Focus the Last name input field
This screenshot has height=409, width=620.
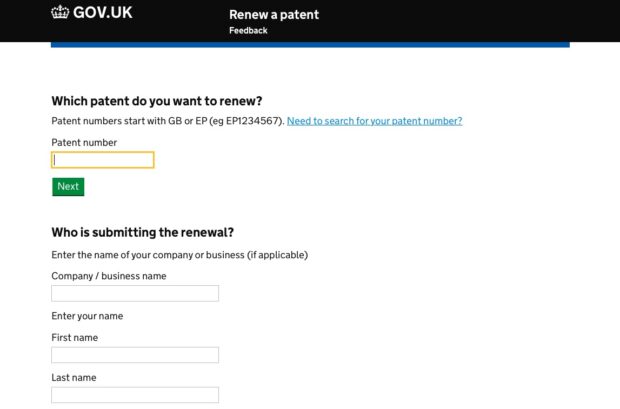click(135, 395)
